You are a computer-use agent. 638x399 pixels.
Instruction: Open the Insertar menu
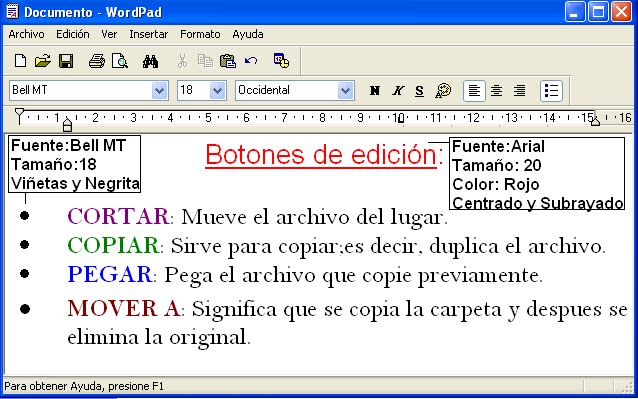(x=149, y=34)
